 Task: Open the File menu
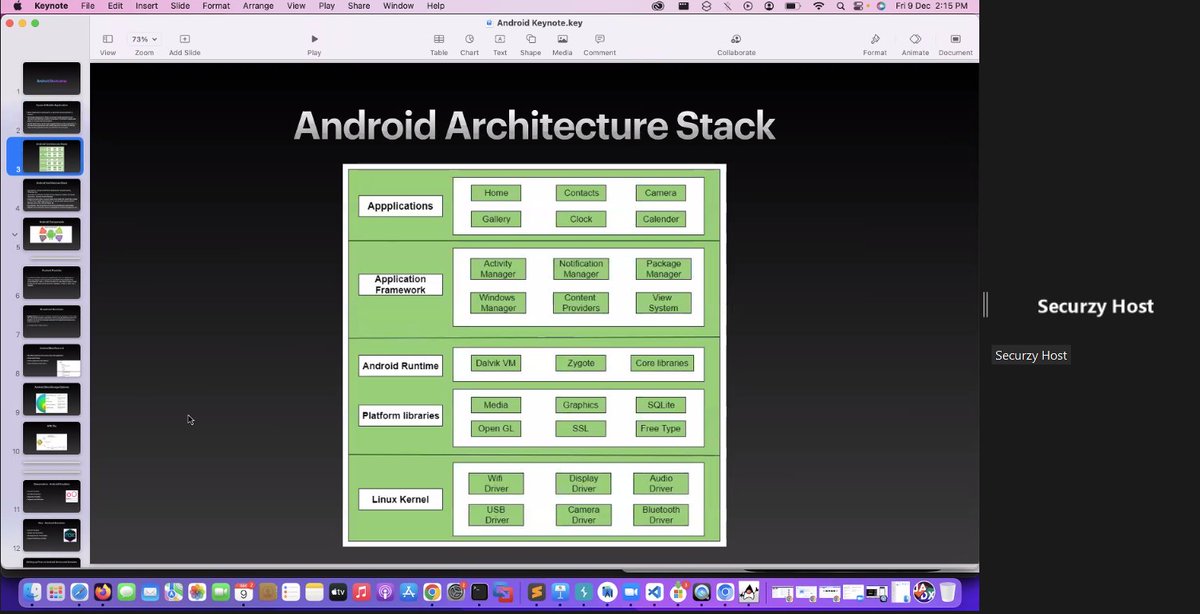pos(88,6)
